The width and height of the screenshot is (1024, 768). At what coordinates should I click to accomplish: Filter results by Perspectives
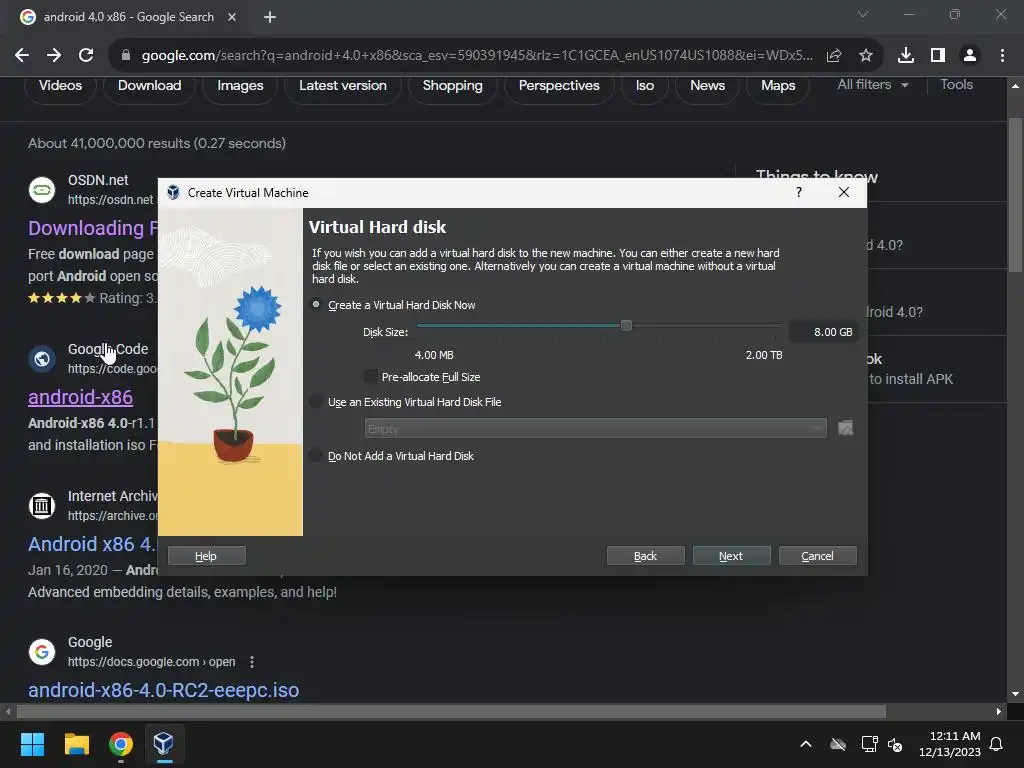(x=559, y=86)
